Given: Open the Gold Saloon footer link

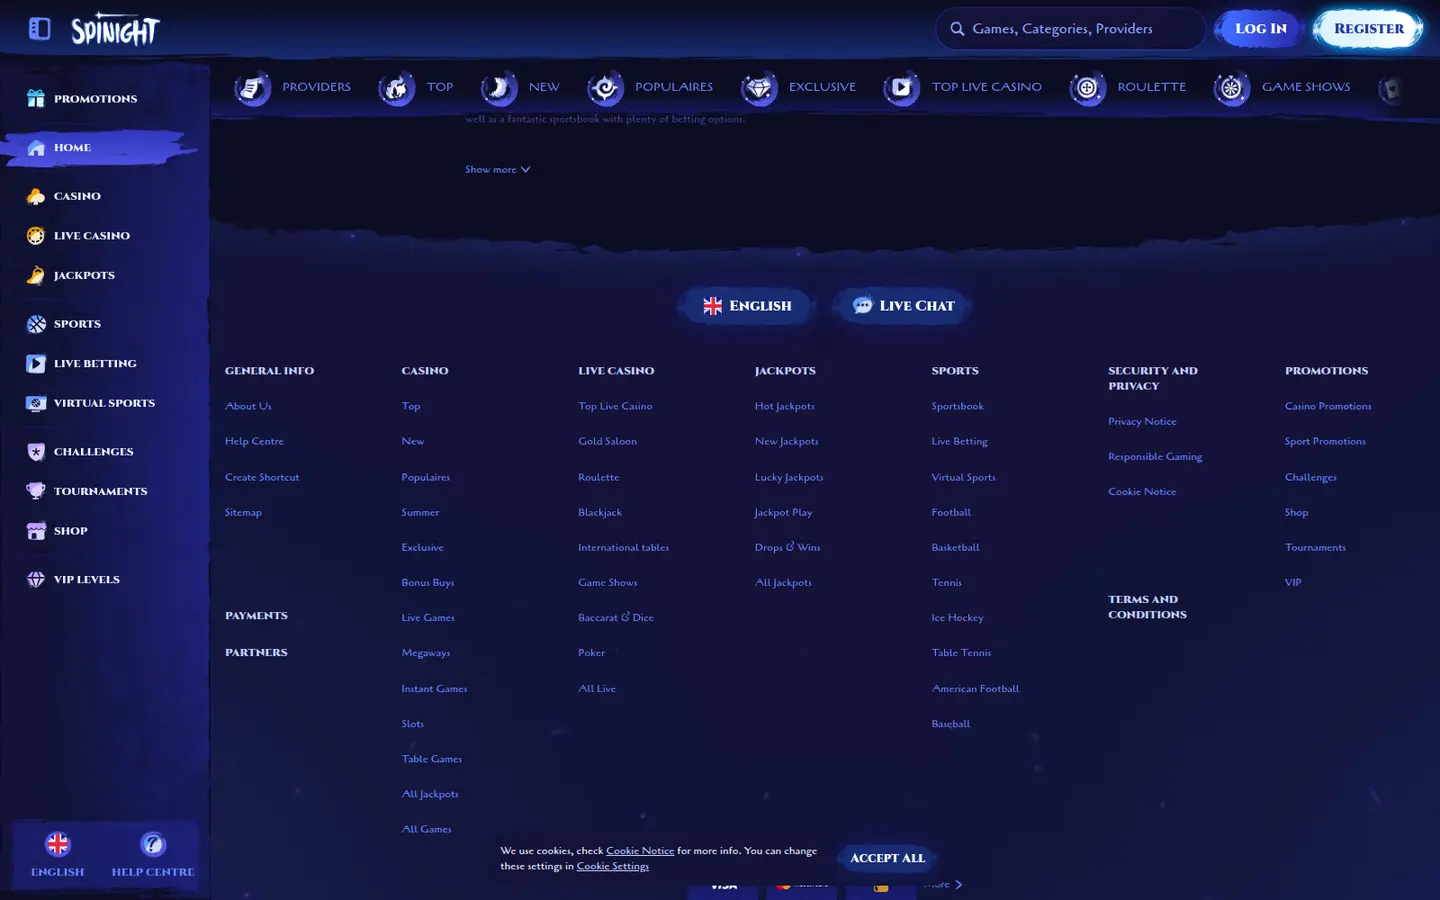Looking at the screenshot, I should pos(607,441).
